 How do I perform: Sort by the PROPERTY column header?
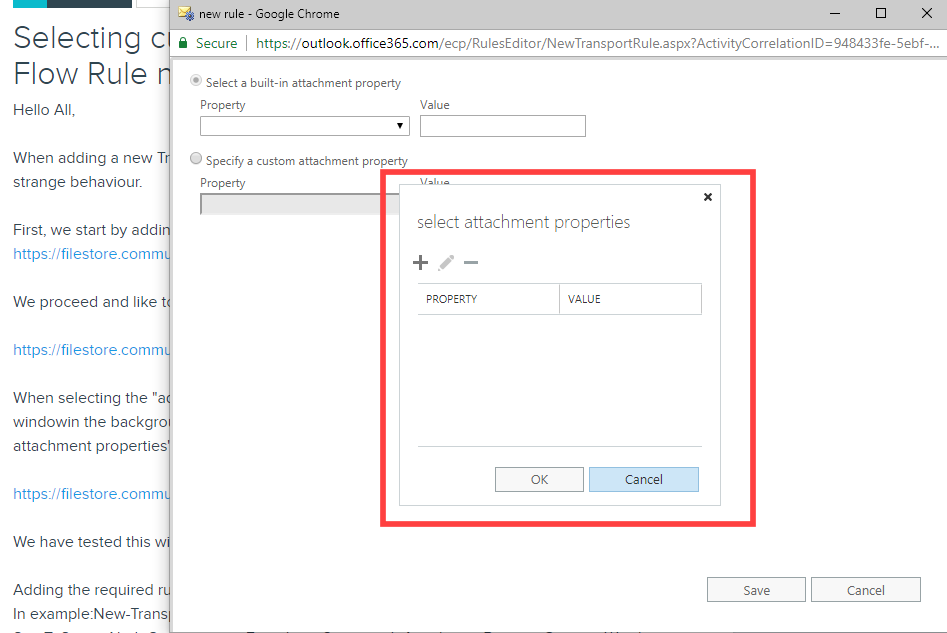pyautogui.click(x=489, y=299)
